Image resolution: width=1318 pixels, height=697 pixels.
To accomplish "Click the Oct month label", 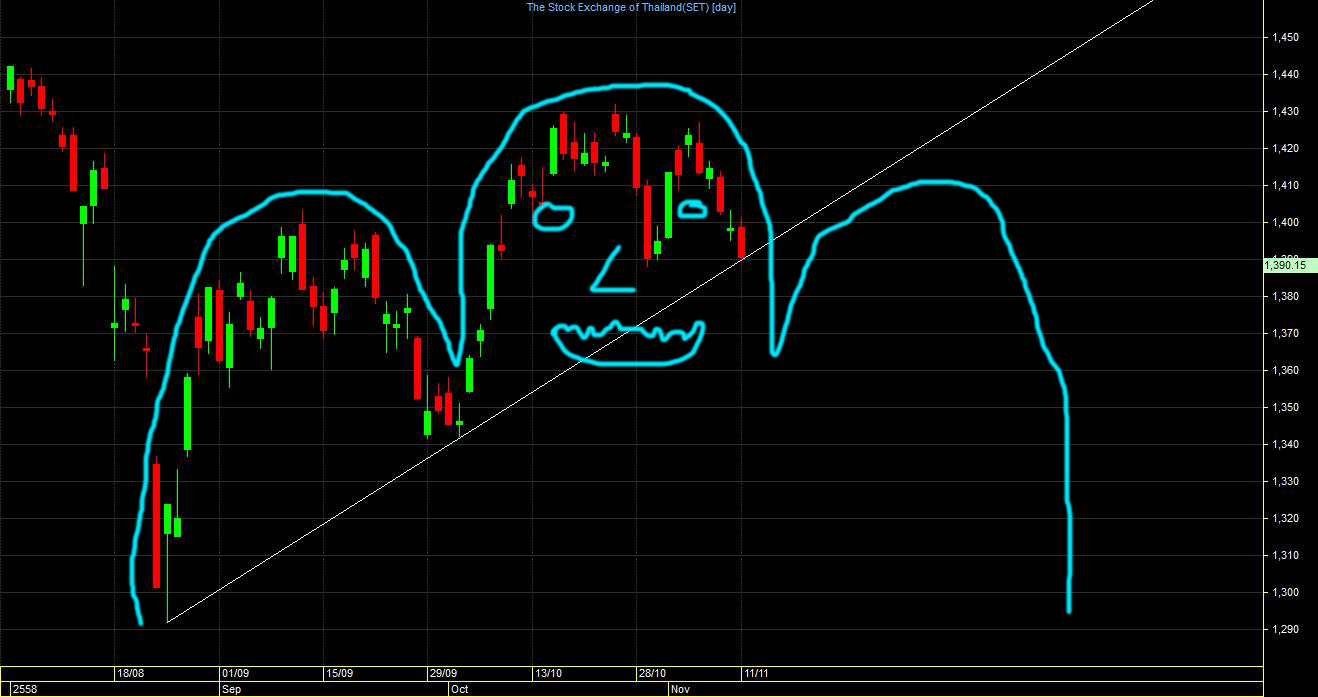I will pyautogui.click(x=460, y=689).
